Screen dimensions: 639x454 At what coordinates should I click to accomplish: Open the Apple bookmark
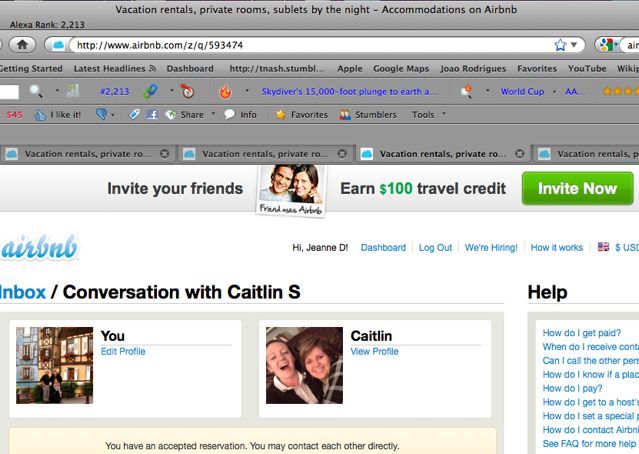click(350, 68)
